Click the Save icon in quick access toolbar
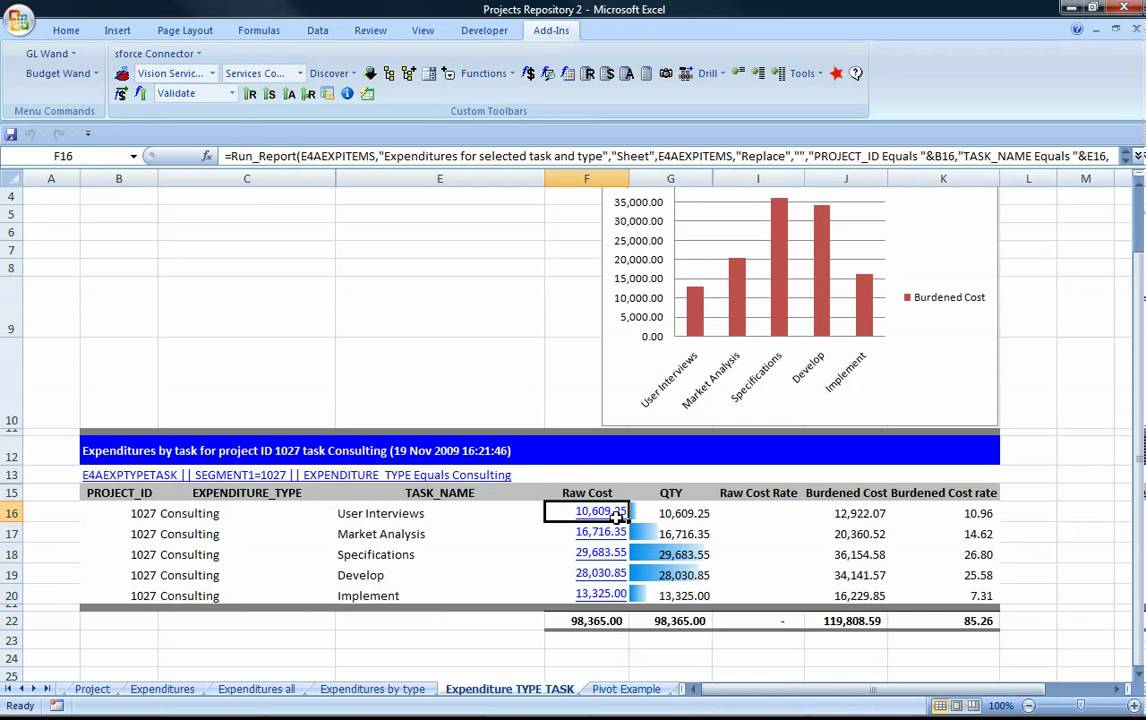 coord(11,134)
